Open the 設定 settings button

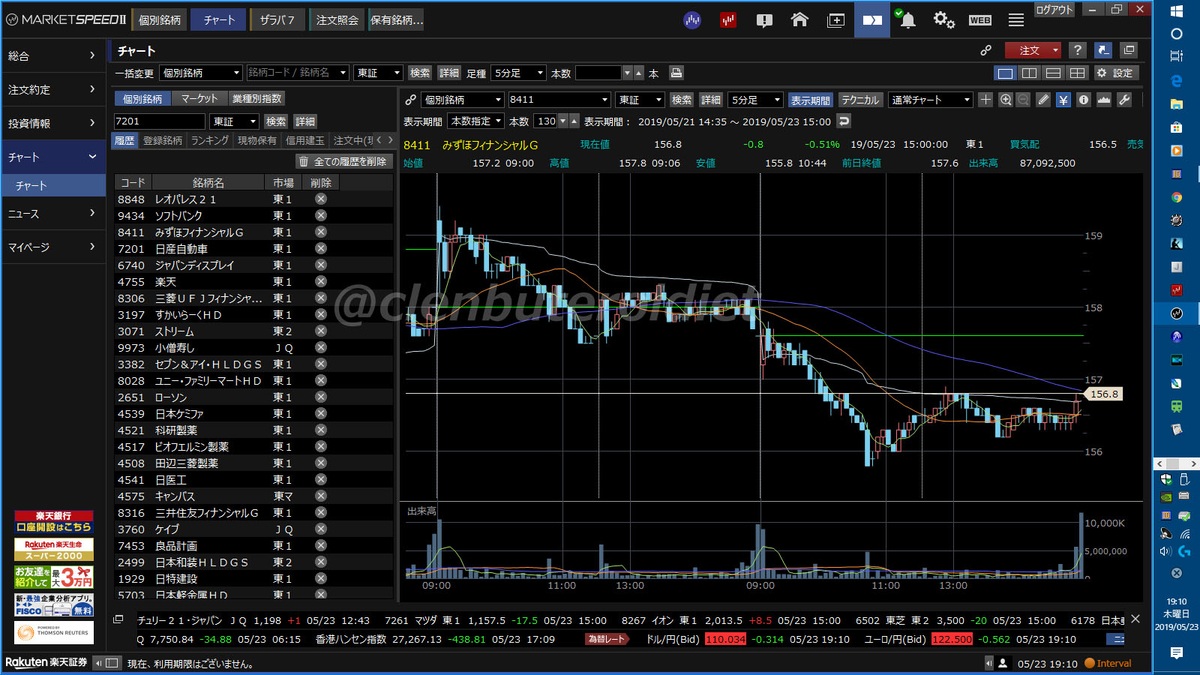[x=1115, y=73]
